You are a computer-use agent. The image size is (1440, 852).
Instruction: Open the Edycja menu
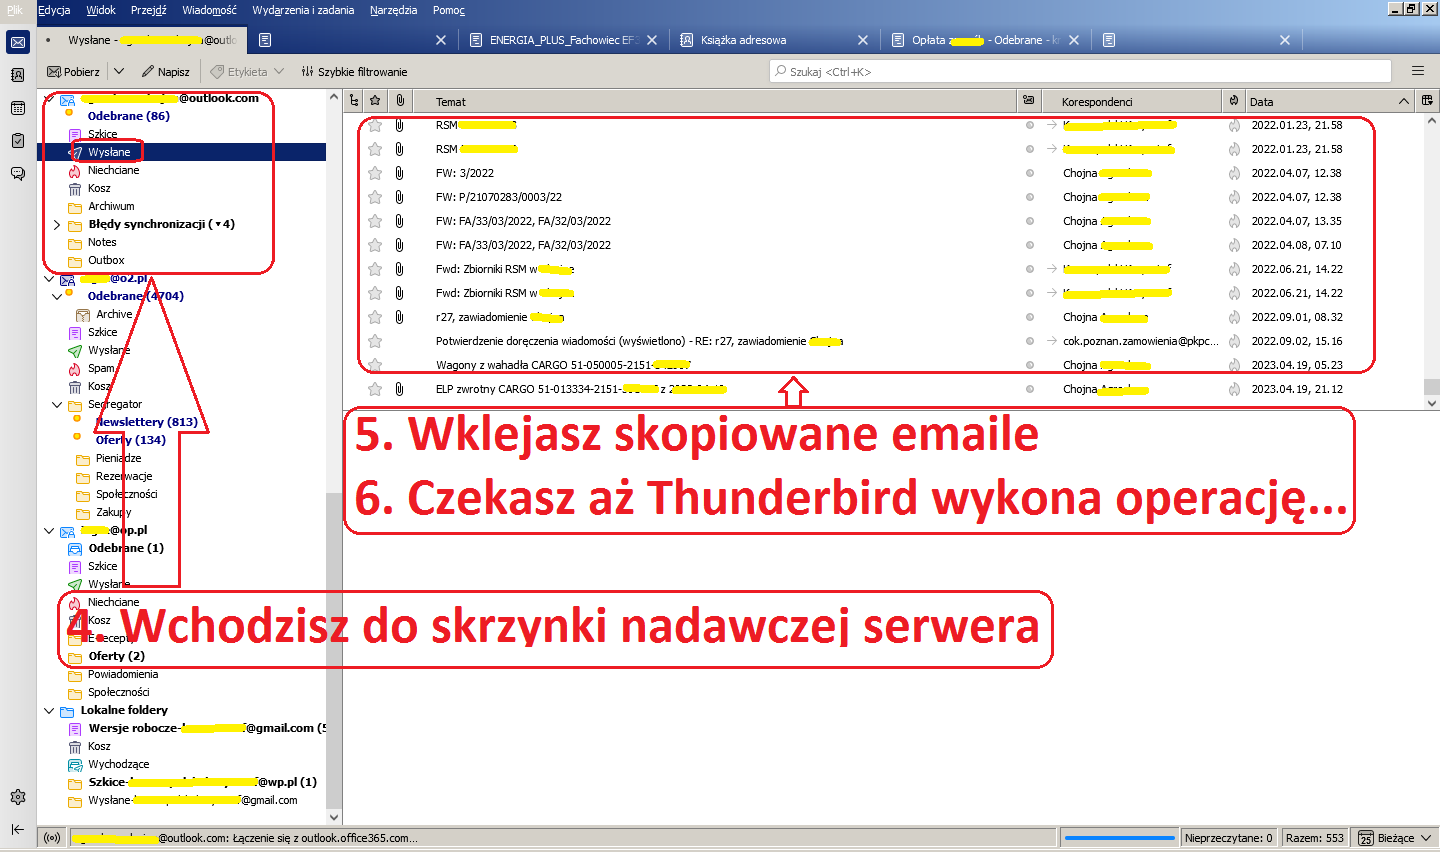click(x=54, y=10)
